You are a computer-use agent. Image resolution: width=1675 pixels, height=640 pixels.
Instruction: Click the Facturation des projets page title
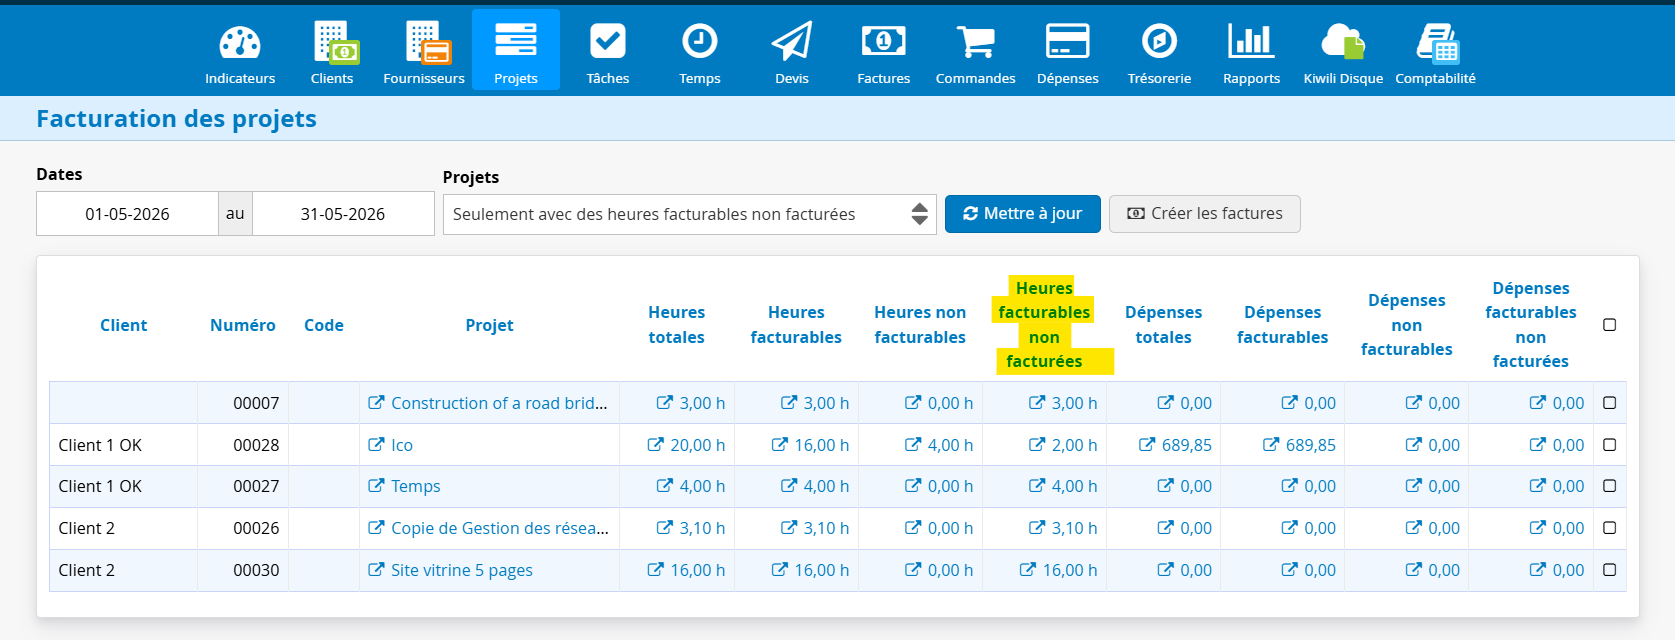tap(176, 118)
